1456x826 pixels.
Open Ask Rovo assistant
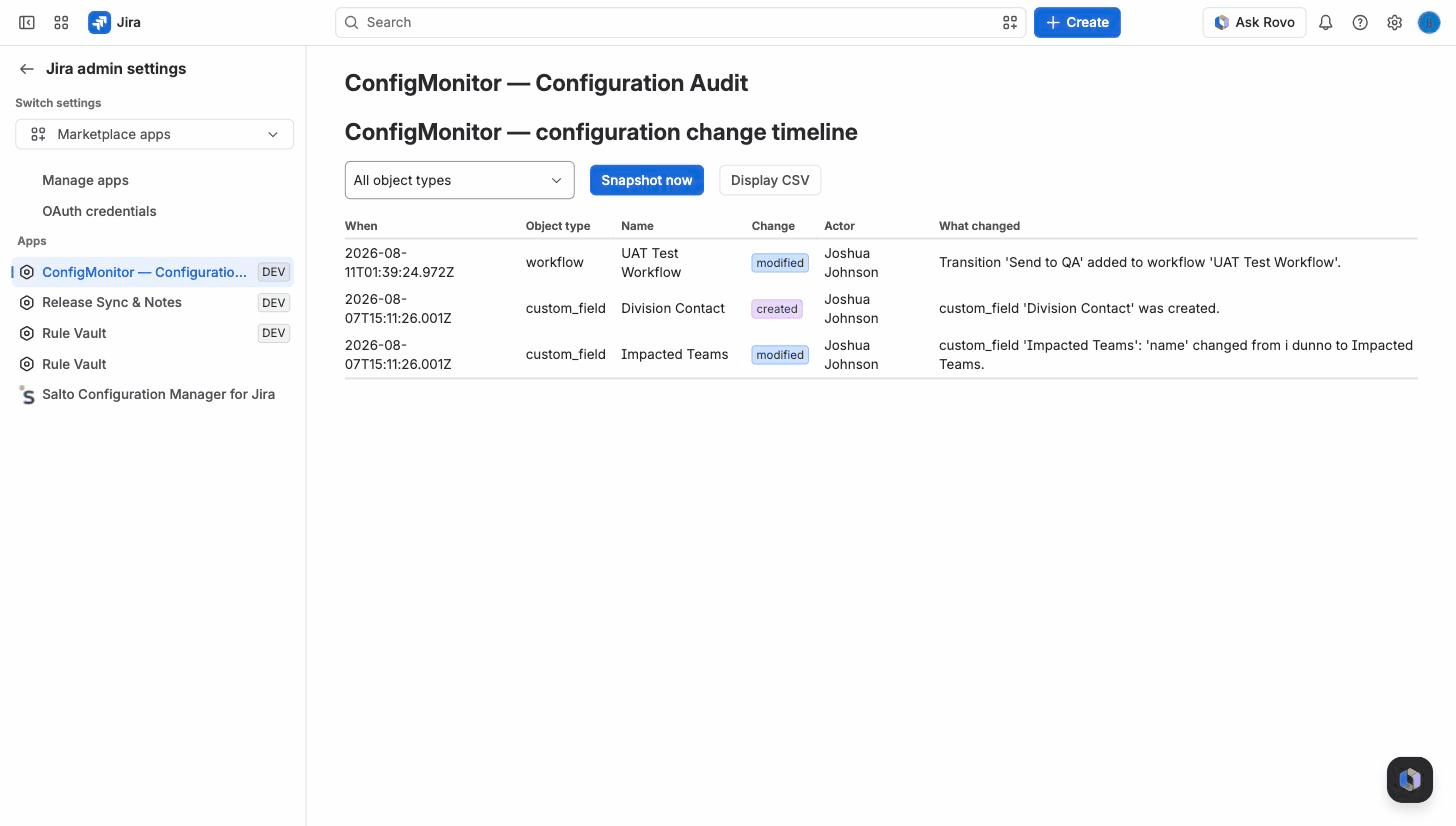[1254, 22]
